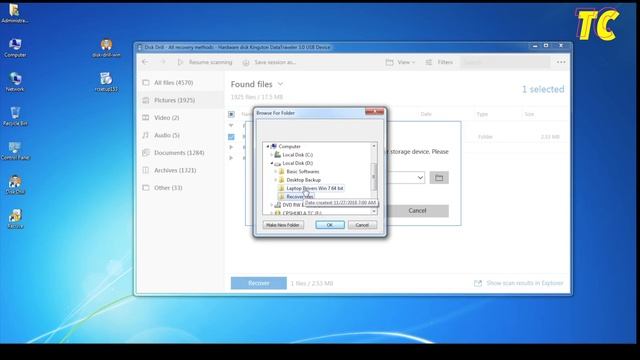Select Local Disk (C:) drive icon in tree
Screen dimensions: 640x360
(x=278, y=155)
